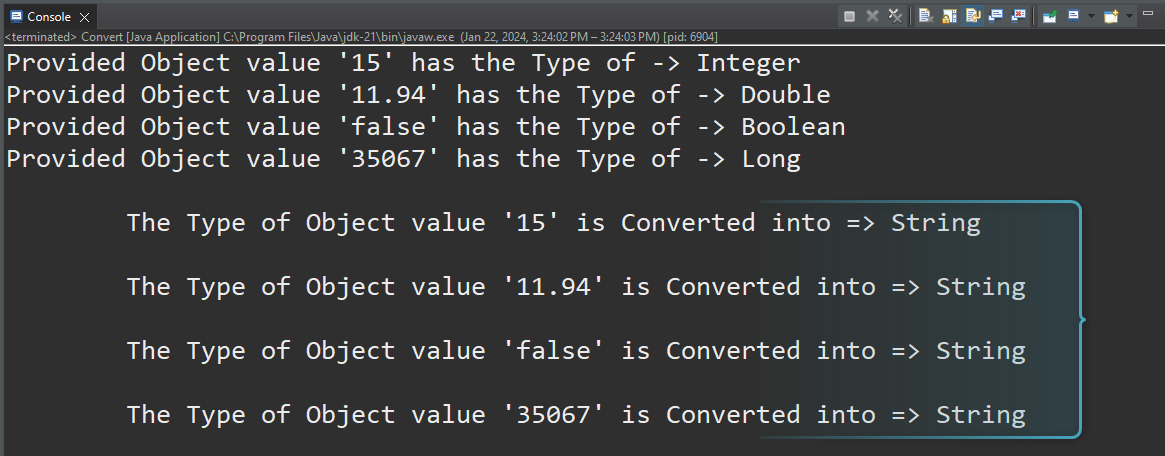This screenshot has width=1165, height=456.
Task: Toggle Scroll Lock on the console
Action: pos(949,16)
